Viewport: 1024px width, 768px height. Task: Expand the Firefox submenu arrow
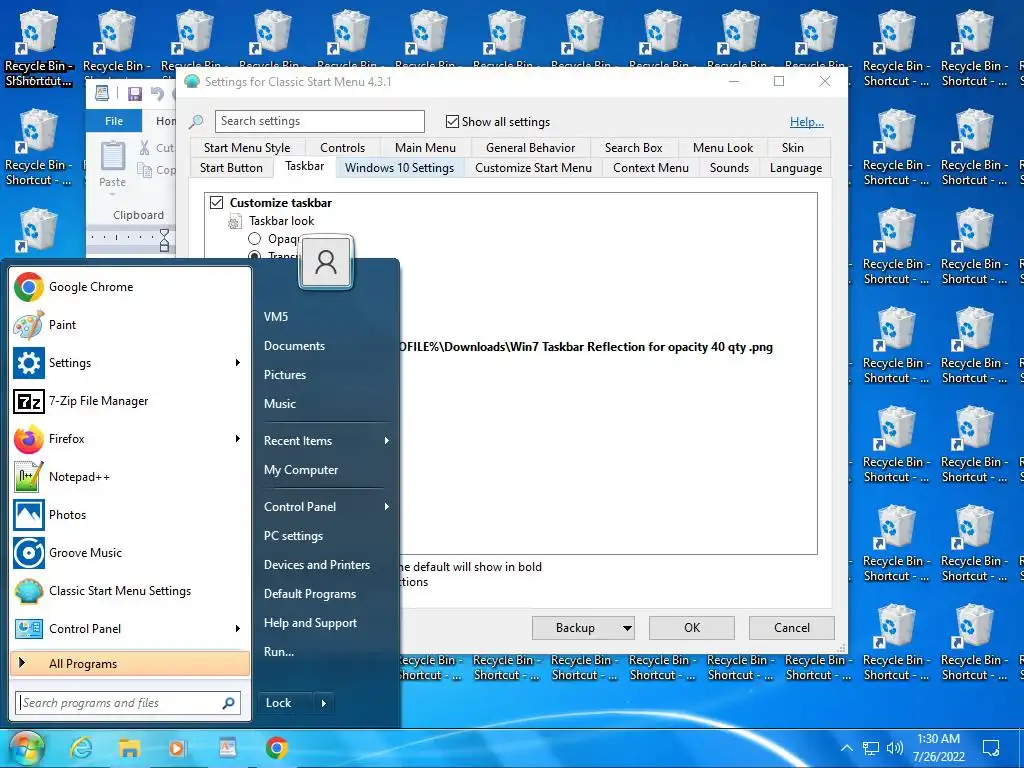click(238, 438)
